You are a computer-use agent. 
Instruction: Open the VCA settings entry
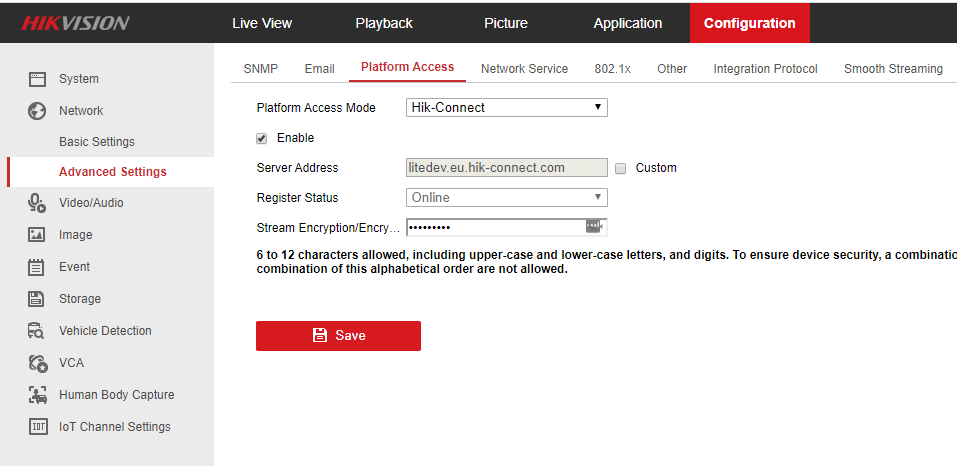[71, 363]
